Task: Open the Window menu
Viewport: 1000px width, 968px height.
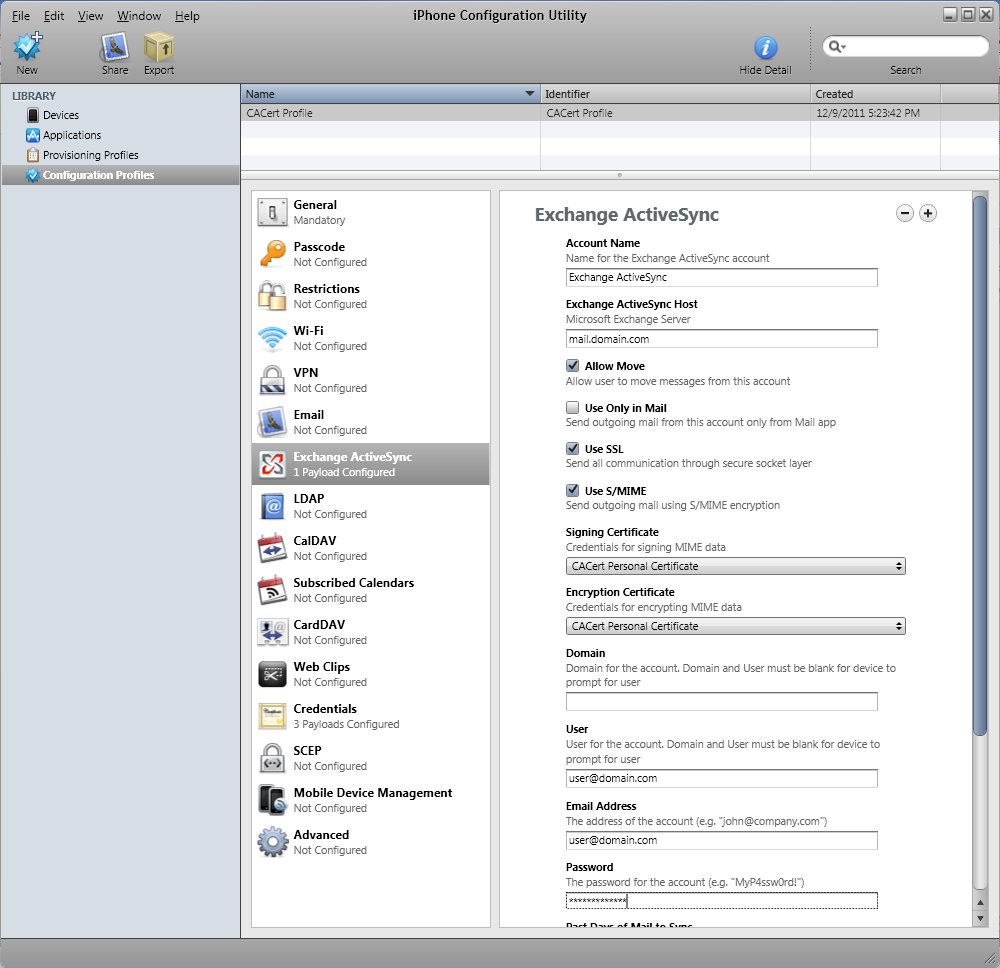Action: pos(139,16)
